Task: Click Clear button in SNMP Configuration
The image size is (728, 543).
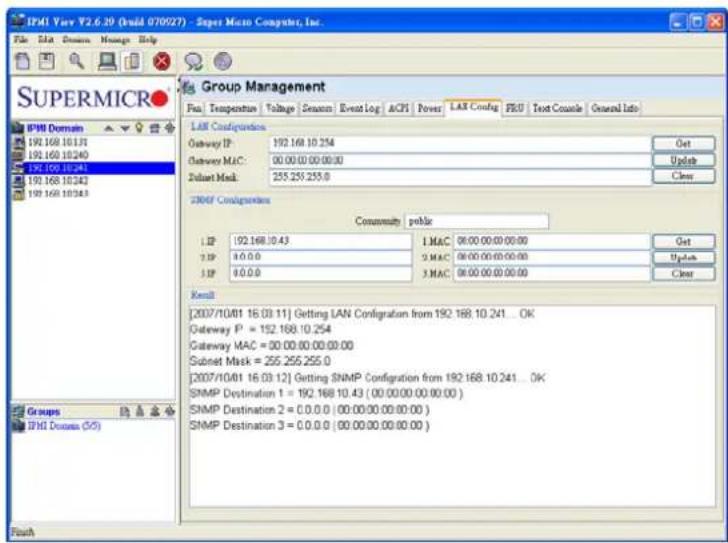Action: 683,273
